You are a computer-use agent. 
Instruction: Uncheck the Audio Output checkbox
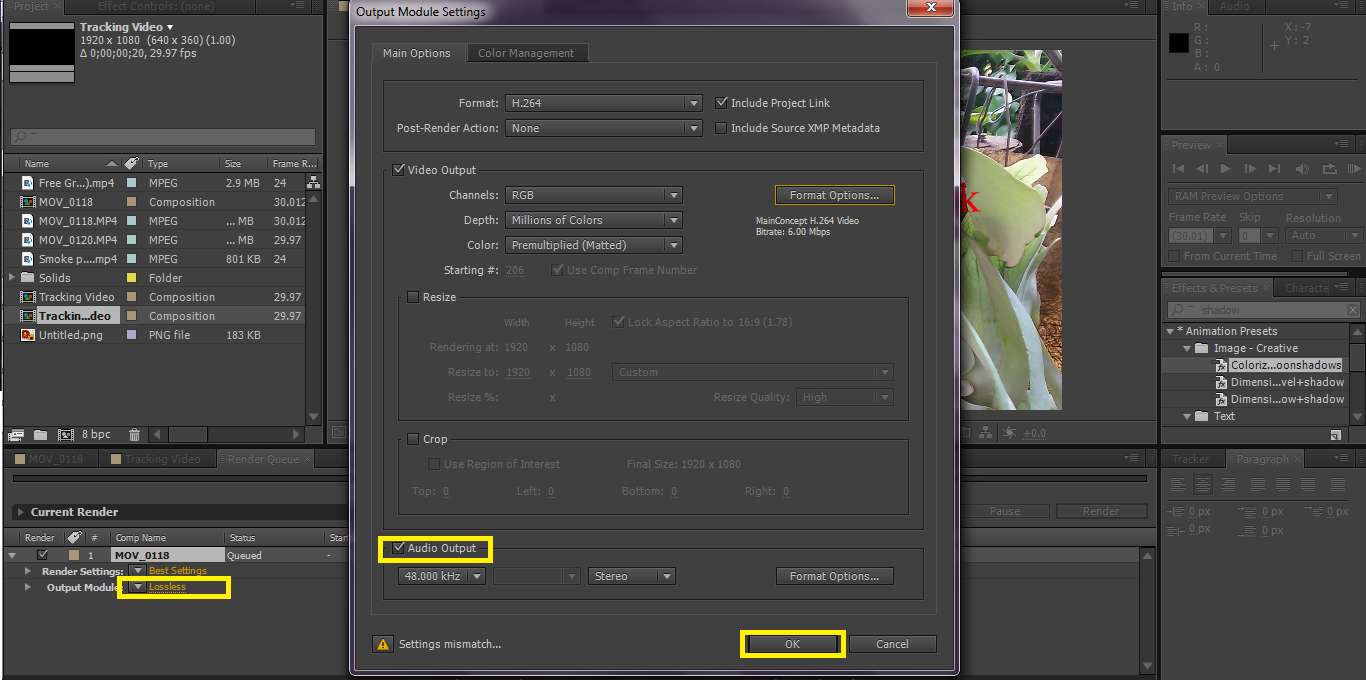(x=399, y=549)
